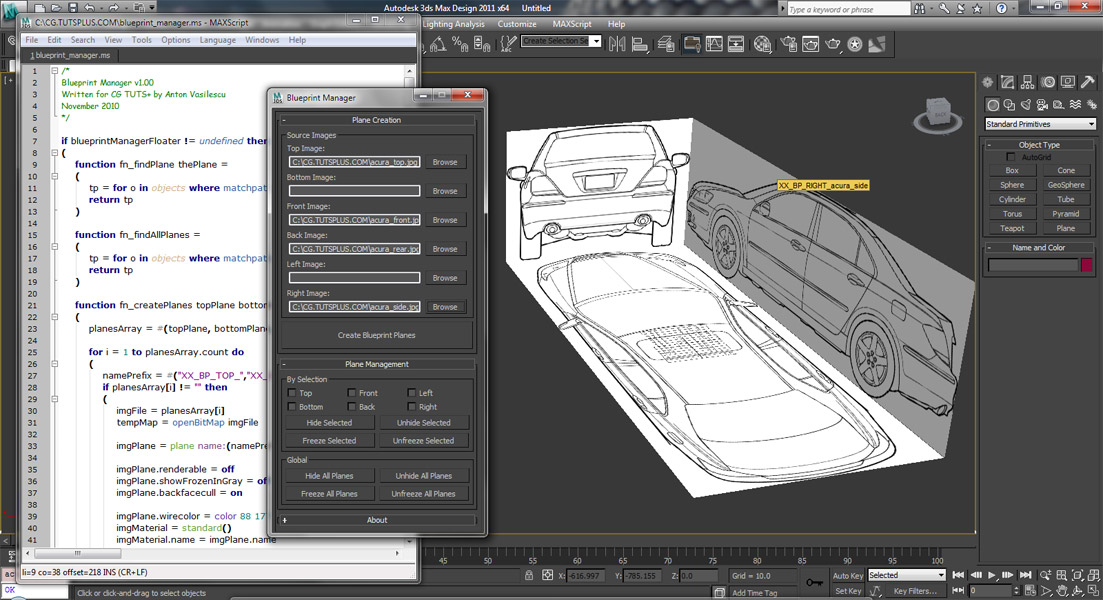Screen dimensions: 1103x600
Task: Open the Selected key filter dropdown
Action: coord(906,575)
